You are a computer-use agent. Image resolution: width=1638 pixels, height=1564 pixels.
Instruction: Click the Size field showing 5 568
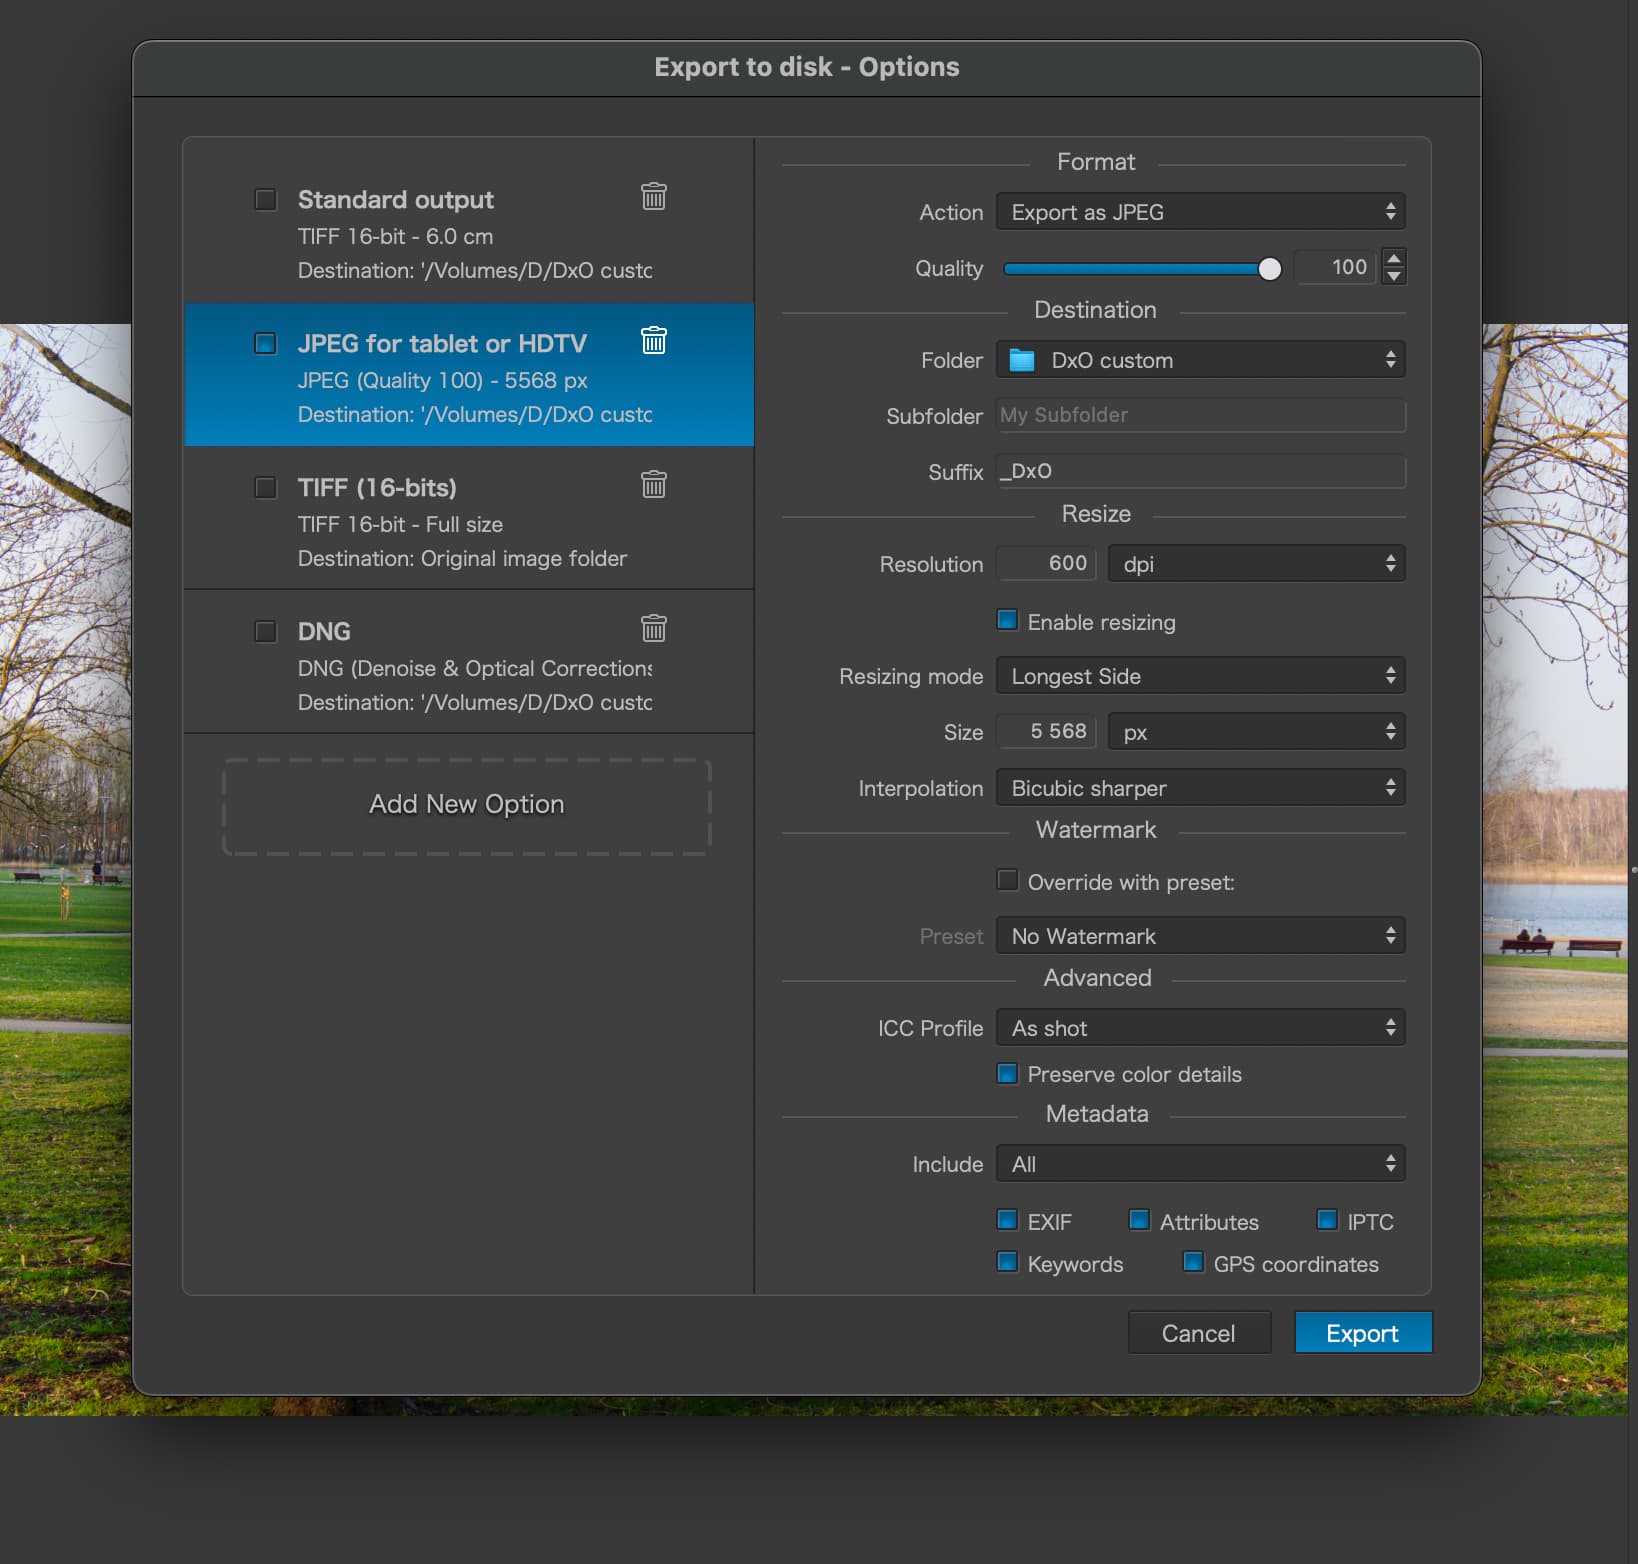[1046, 731]
